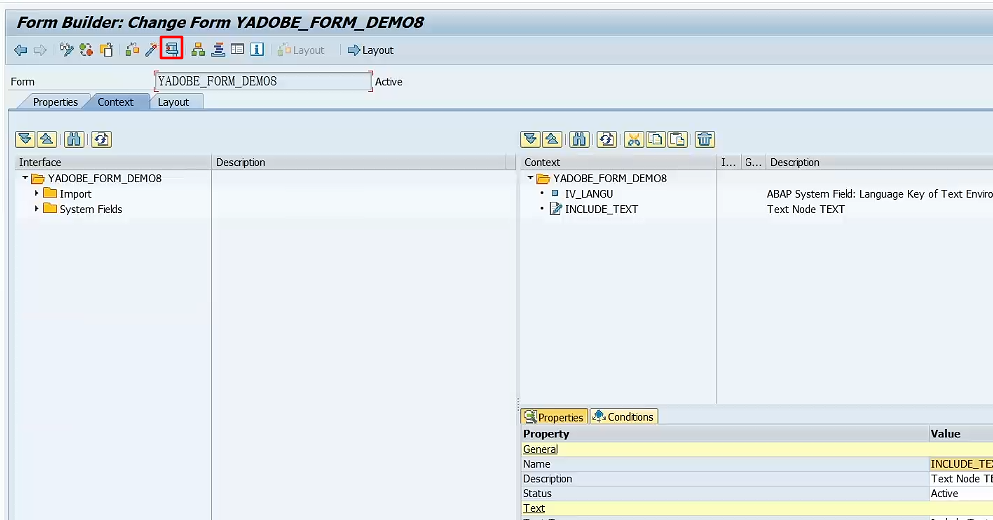Screen dimensions: 993x520
Task: Click the blue information icon in toolbar
Action: pos(257,50)
